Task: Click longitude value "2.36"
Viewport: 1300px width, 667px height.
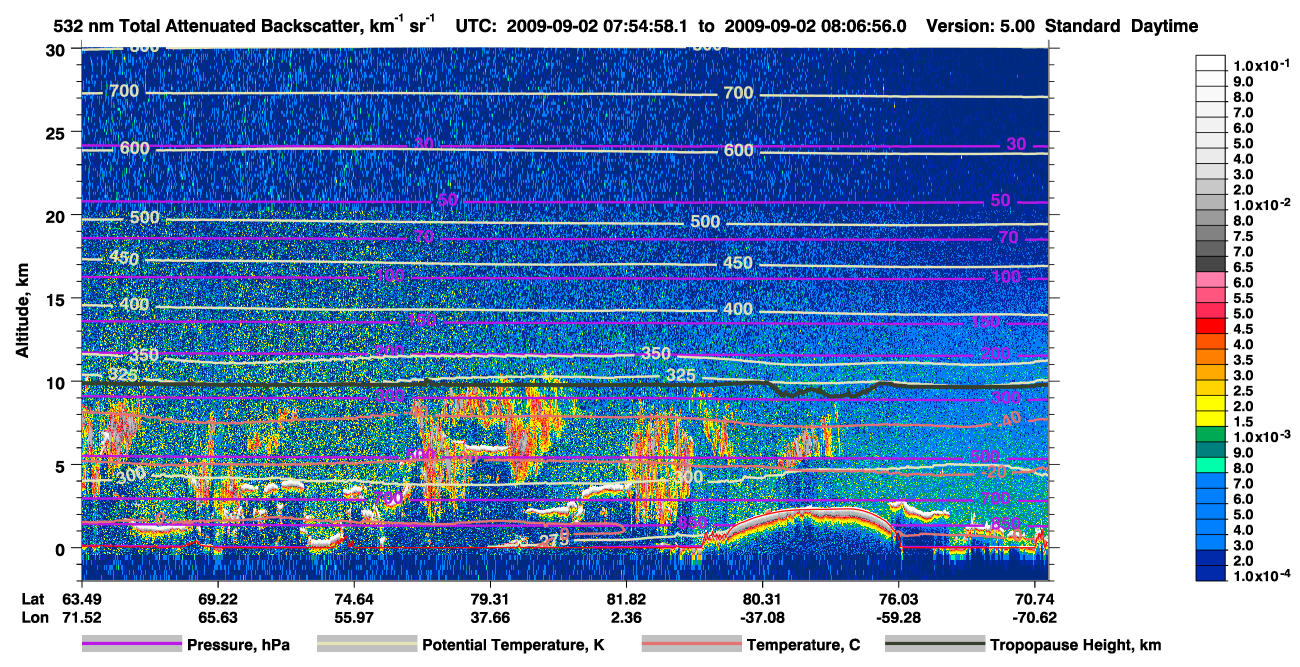Action: [x=626, y=617]
